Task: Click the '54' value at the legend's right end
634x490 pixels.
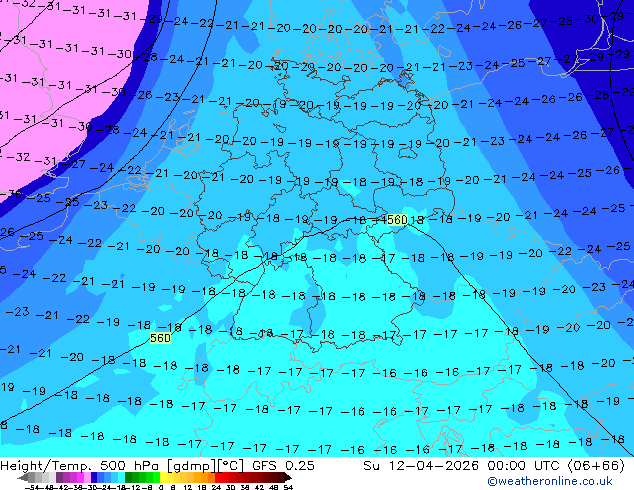Action: coord(288,487)
